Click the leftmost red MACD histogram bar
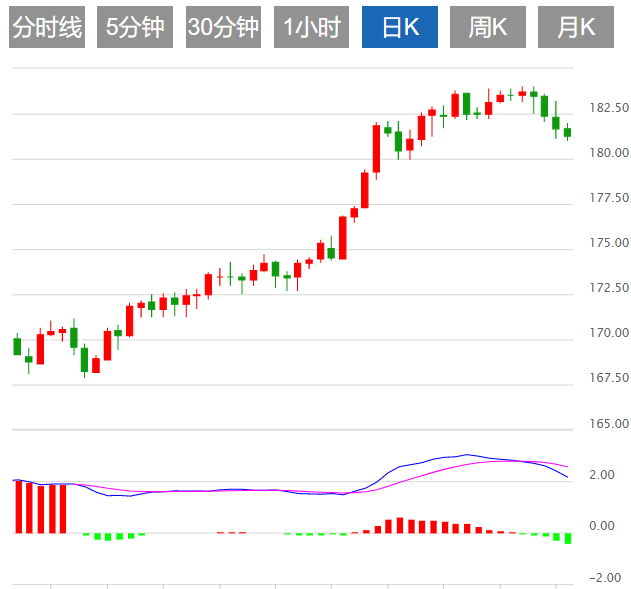Viewport: 631px width, 589px height. tap(18, 507)
